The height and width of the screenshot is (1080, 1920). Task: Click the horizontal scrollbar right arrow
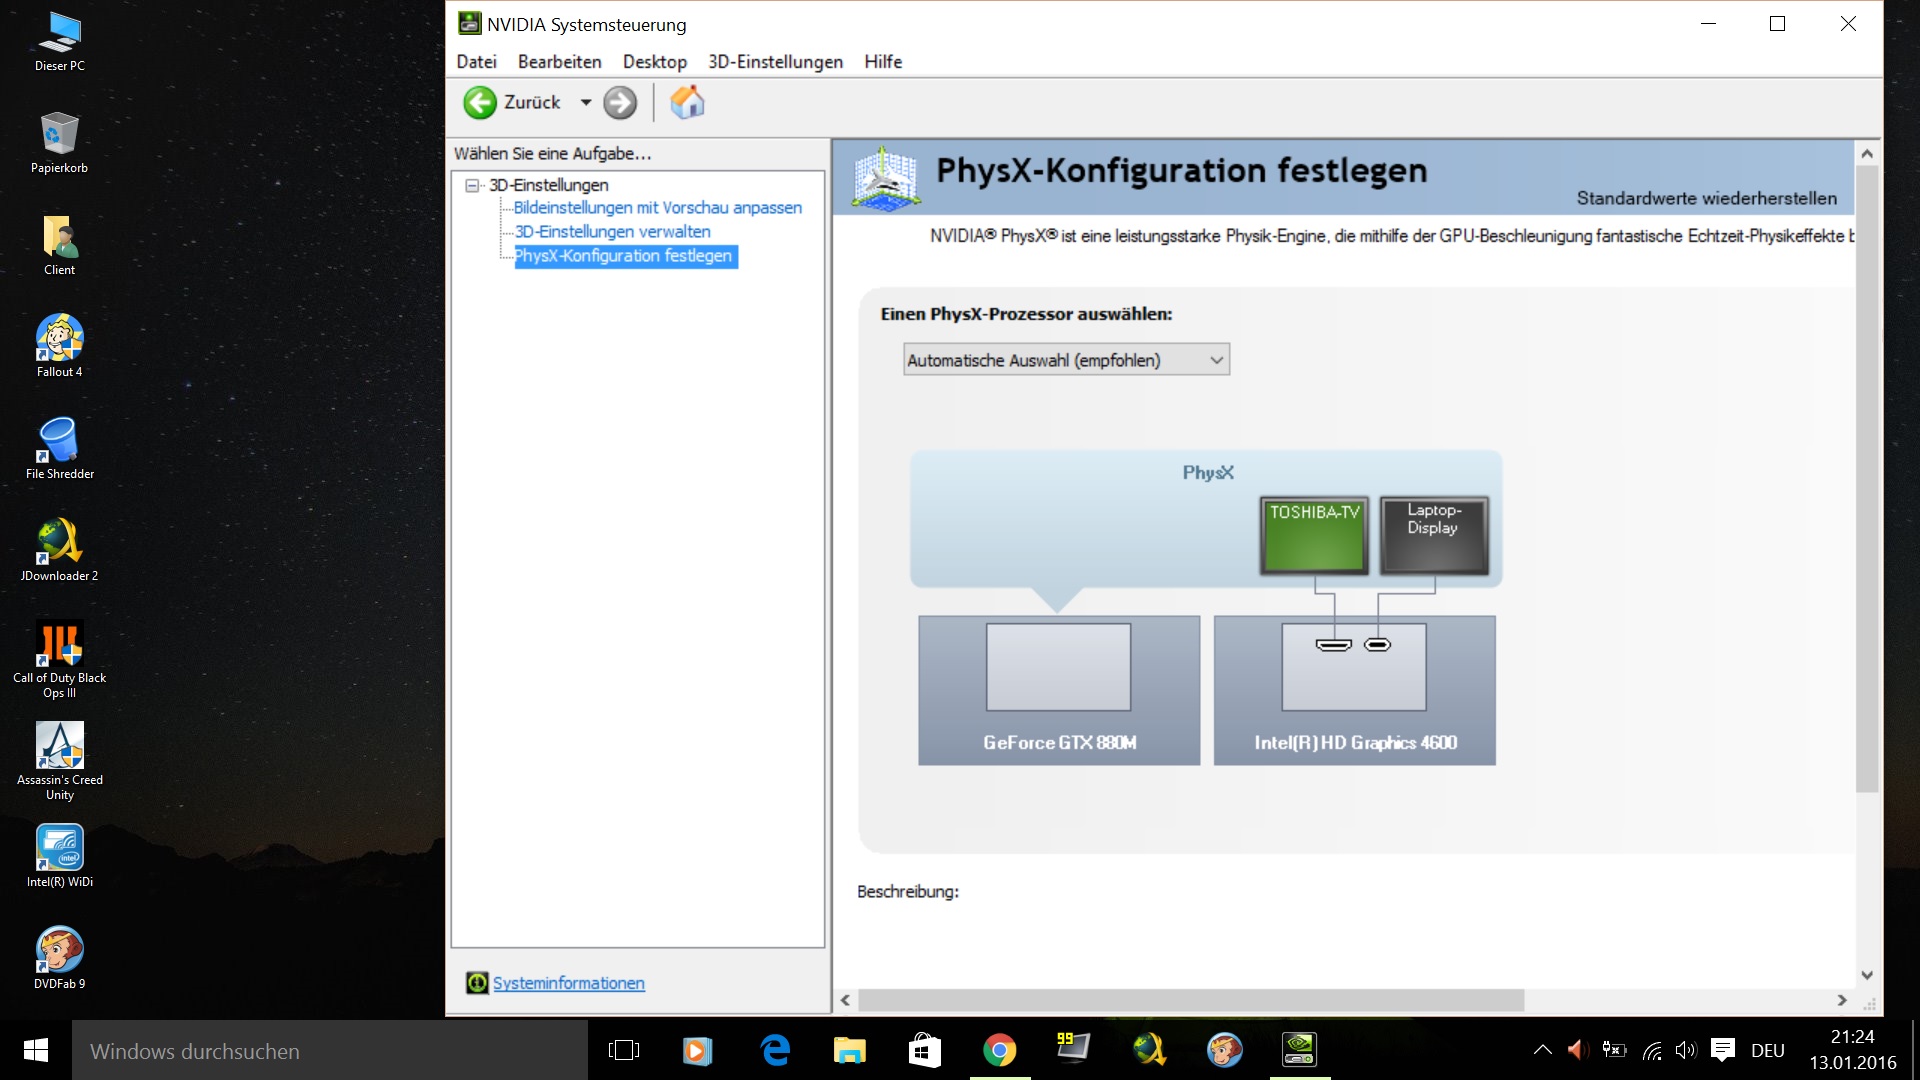coord(1841,1000)
